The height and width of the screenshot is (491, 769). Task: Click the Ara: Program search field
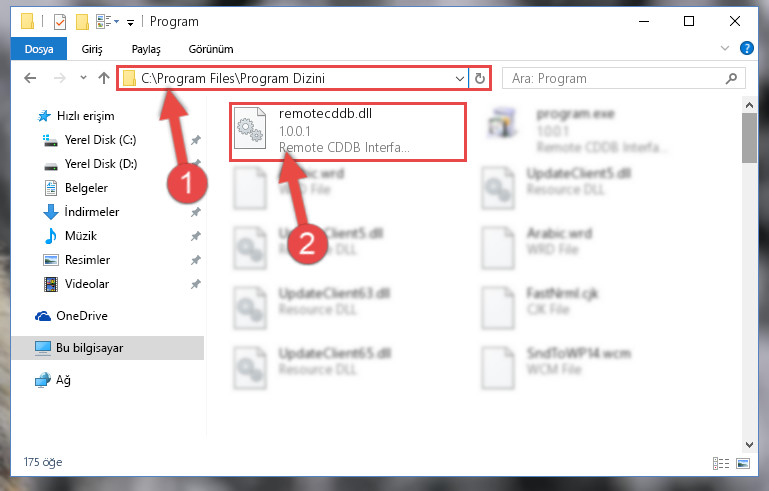(x=617, y=78)
